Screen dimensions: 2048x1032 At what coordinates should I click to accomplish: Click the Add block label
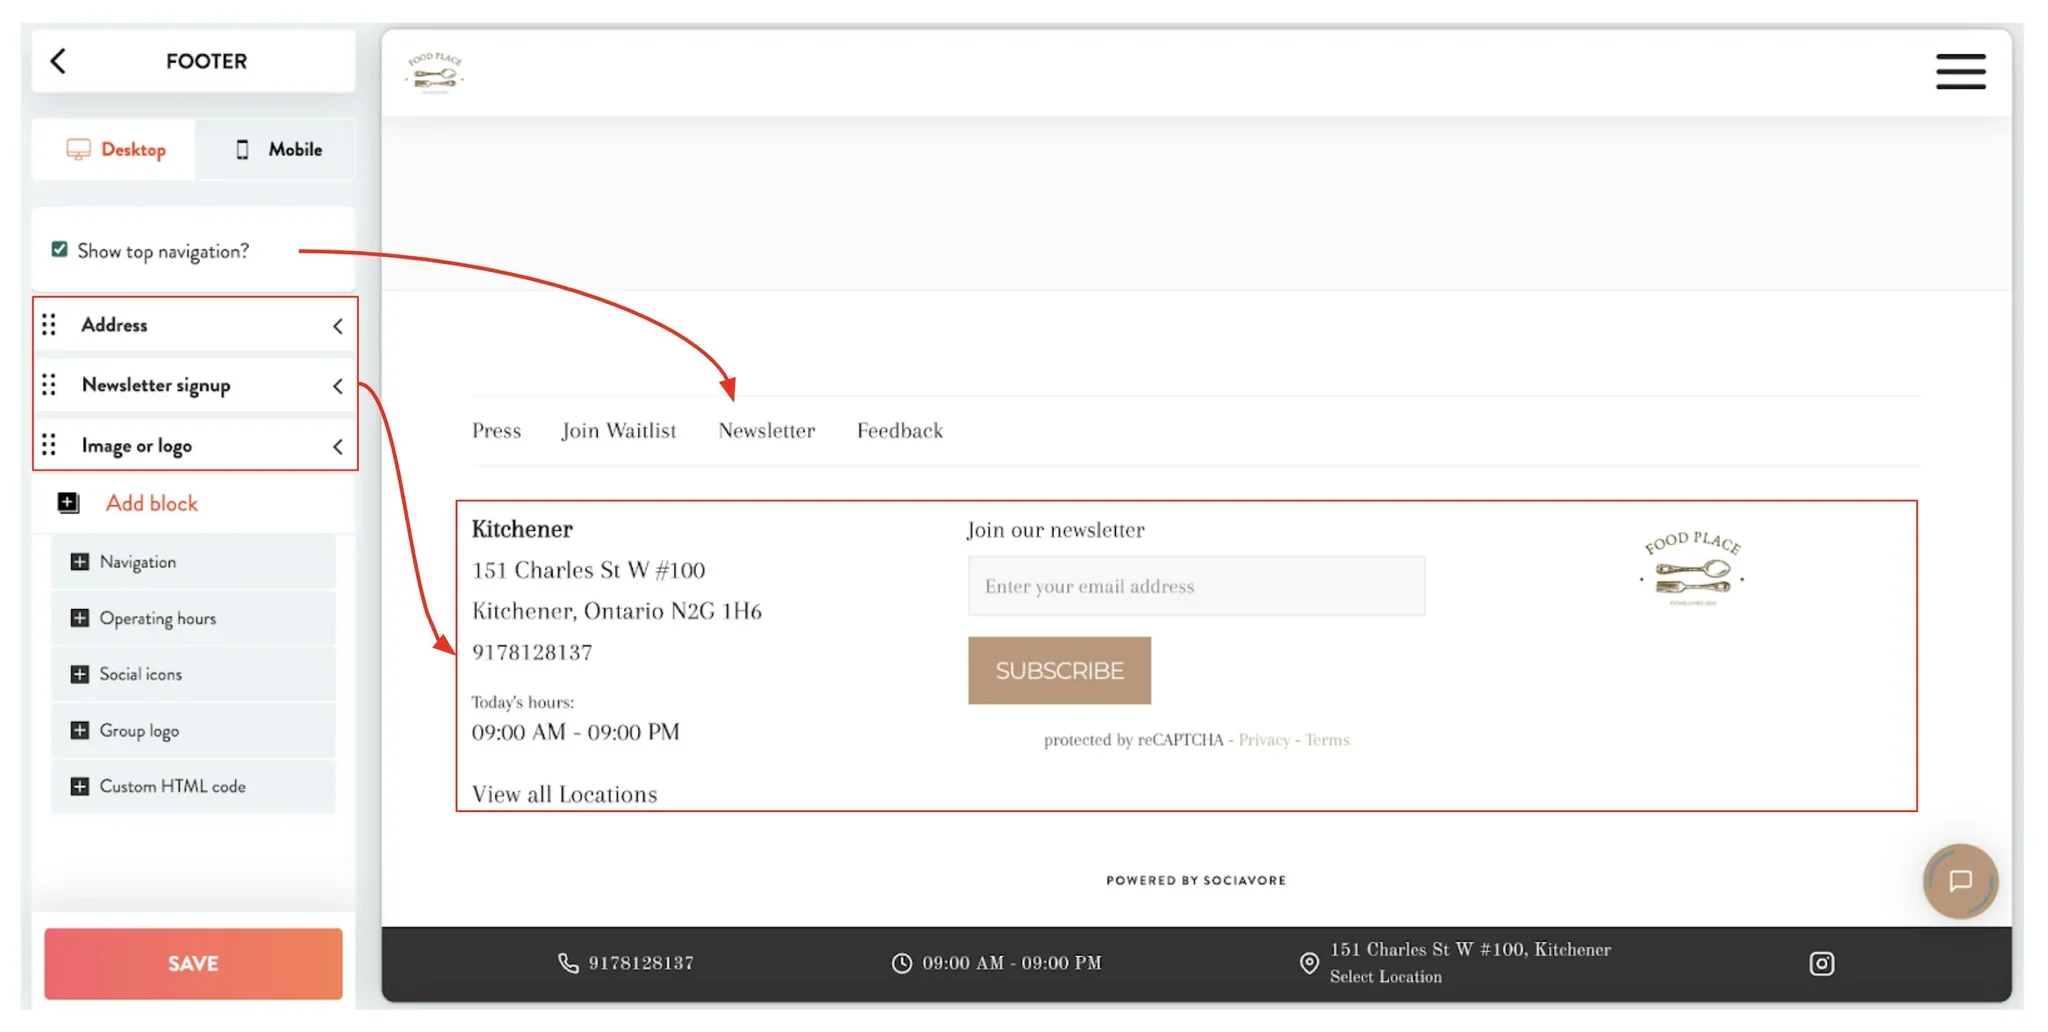pyautogui.click(x=152, y=503)
